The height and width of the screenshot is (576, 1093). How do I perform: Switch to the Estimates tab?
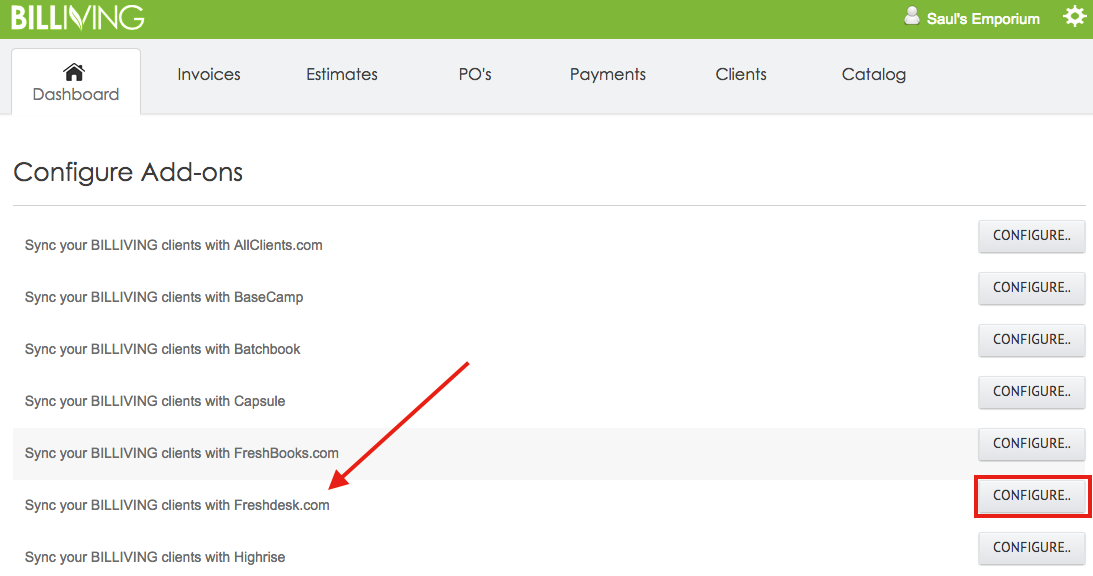342,75
